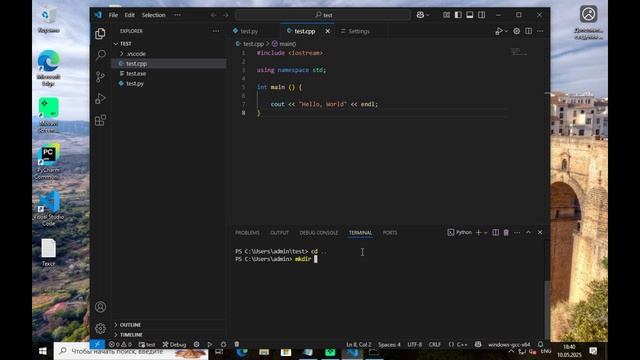
Task: Create a new terminal with plus icon
Action: tap(479, 233)
